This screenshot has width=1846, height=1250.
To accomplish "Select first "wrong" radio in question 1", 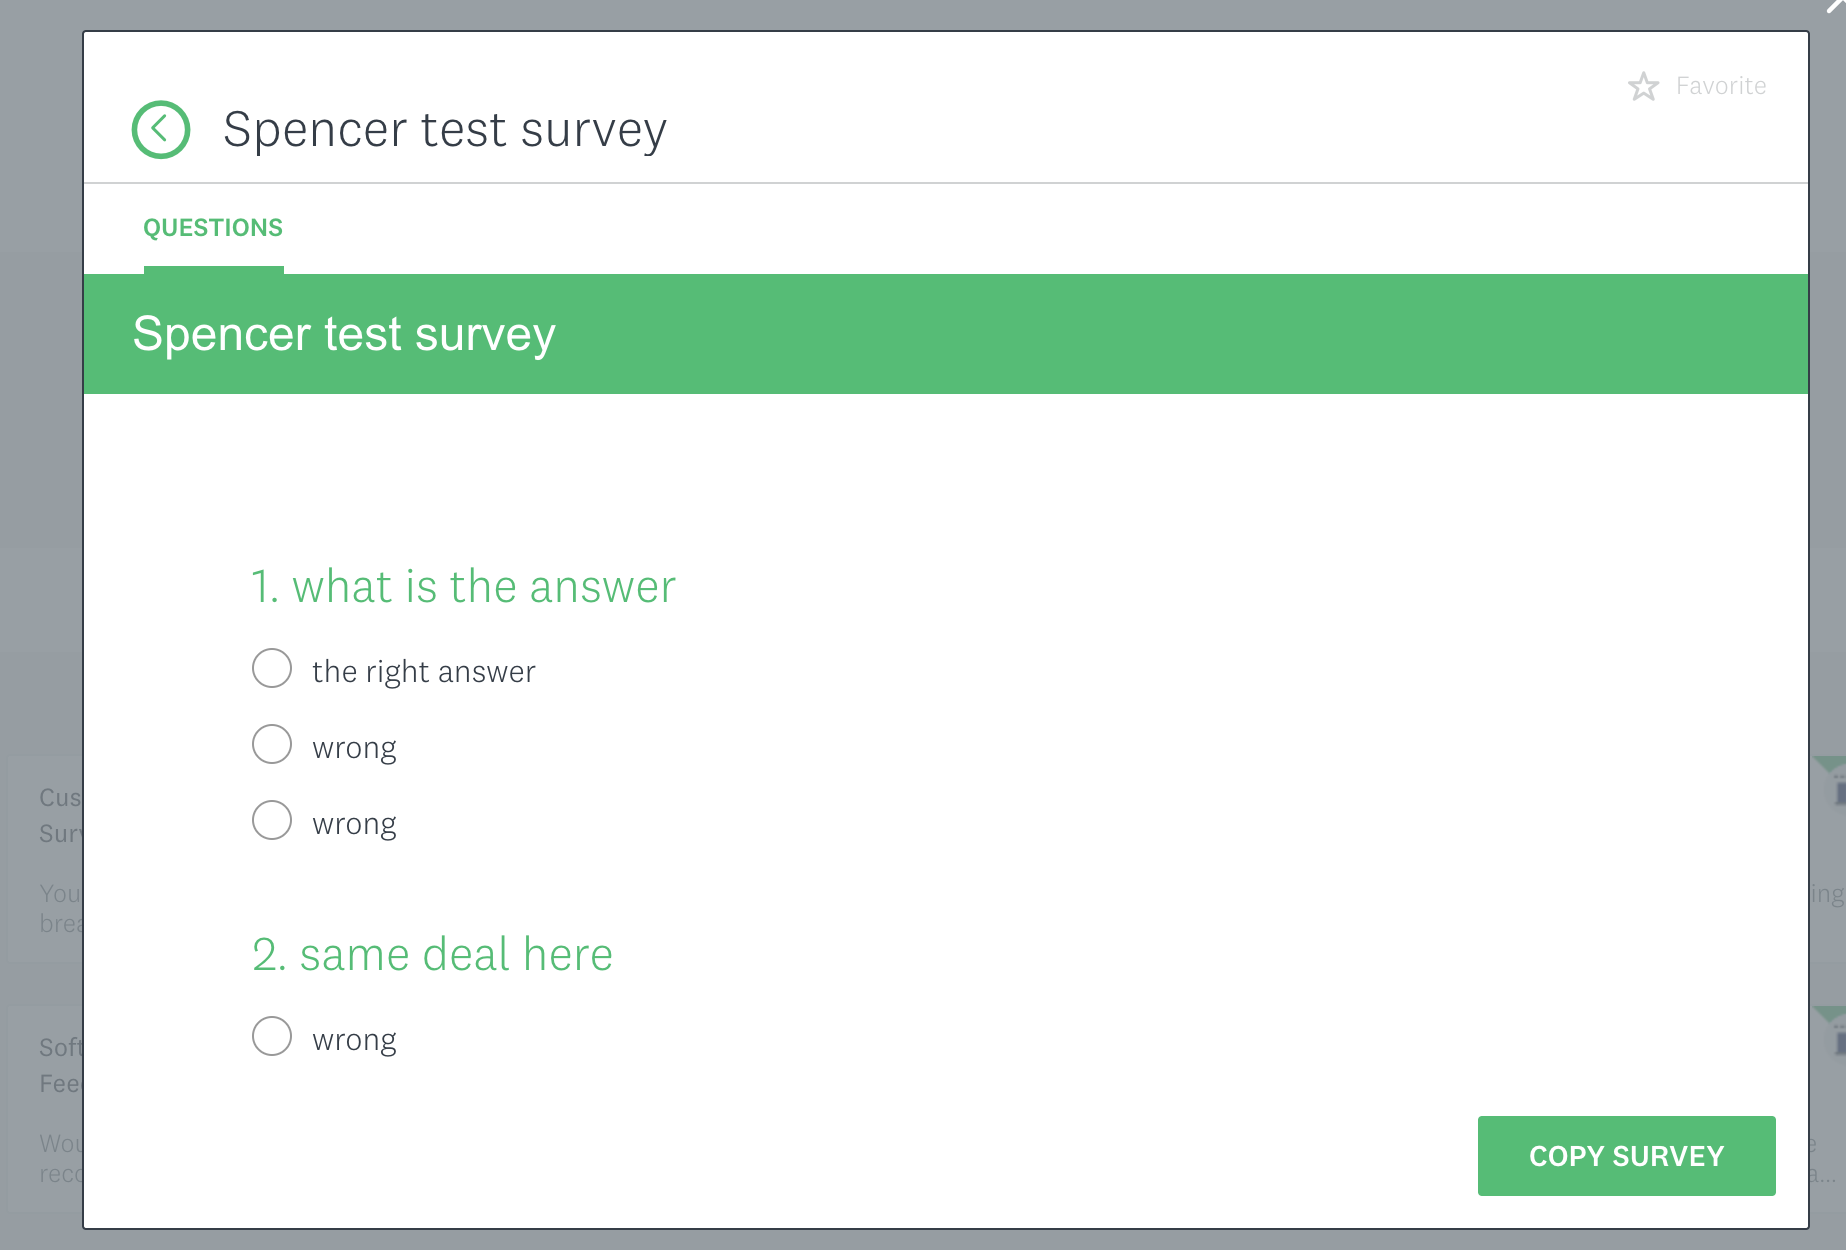I will pyautogui.click(x=272, y=744).
